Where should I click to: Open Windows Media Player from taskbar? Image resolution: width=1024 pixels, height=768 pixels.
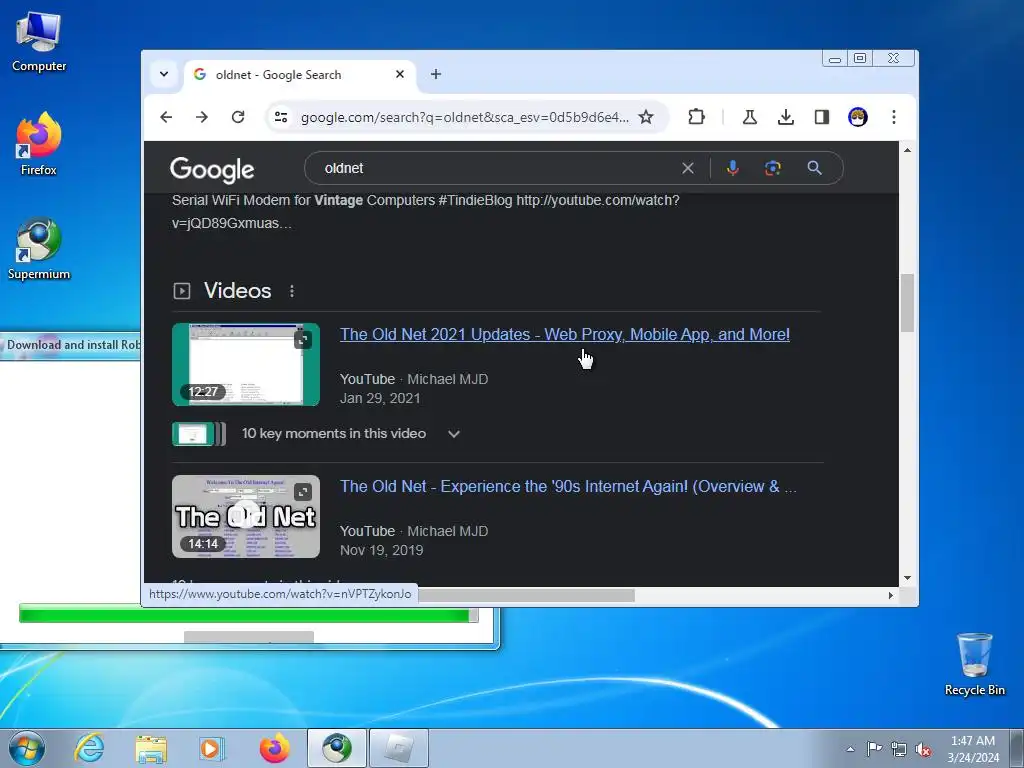212,748
